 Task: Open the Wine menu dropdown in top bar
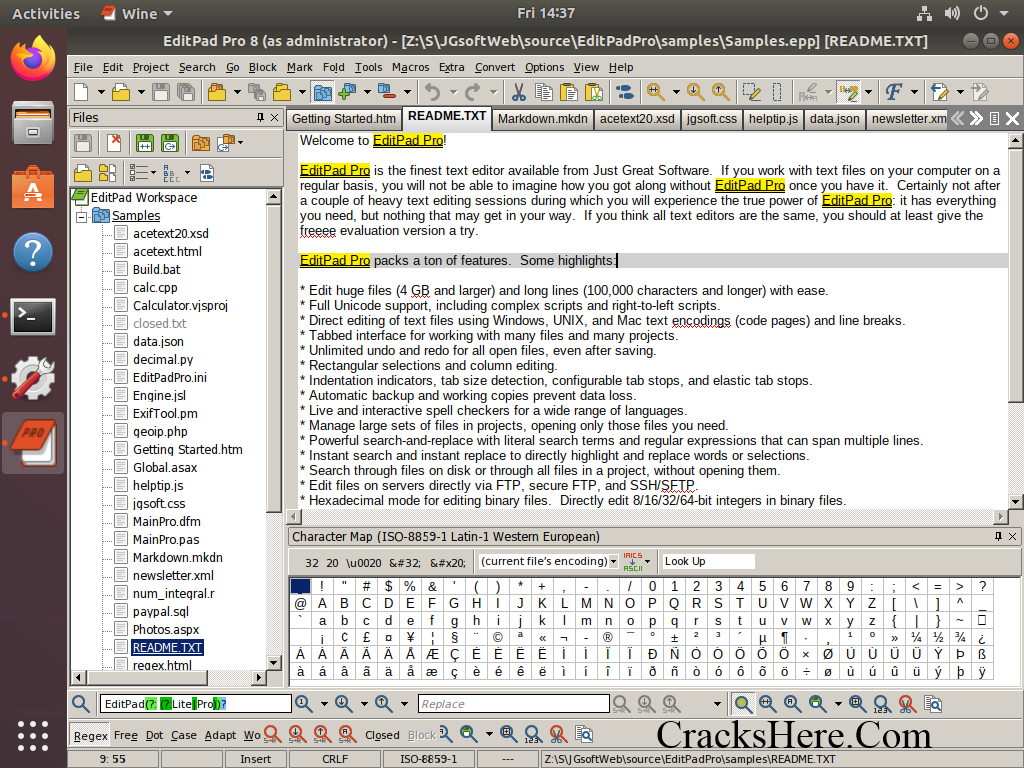138,13
